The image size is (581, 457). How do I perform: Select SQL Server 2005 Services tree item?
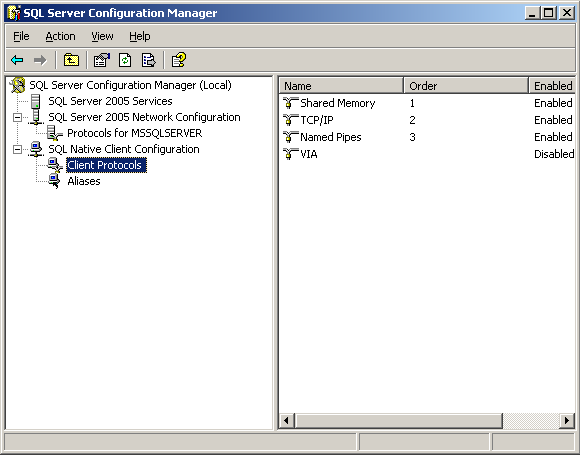[110, 101]
